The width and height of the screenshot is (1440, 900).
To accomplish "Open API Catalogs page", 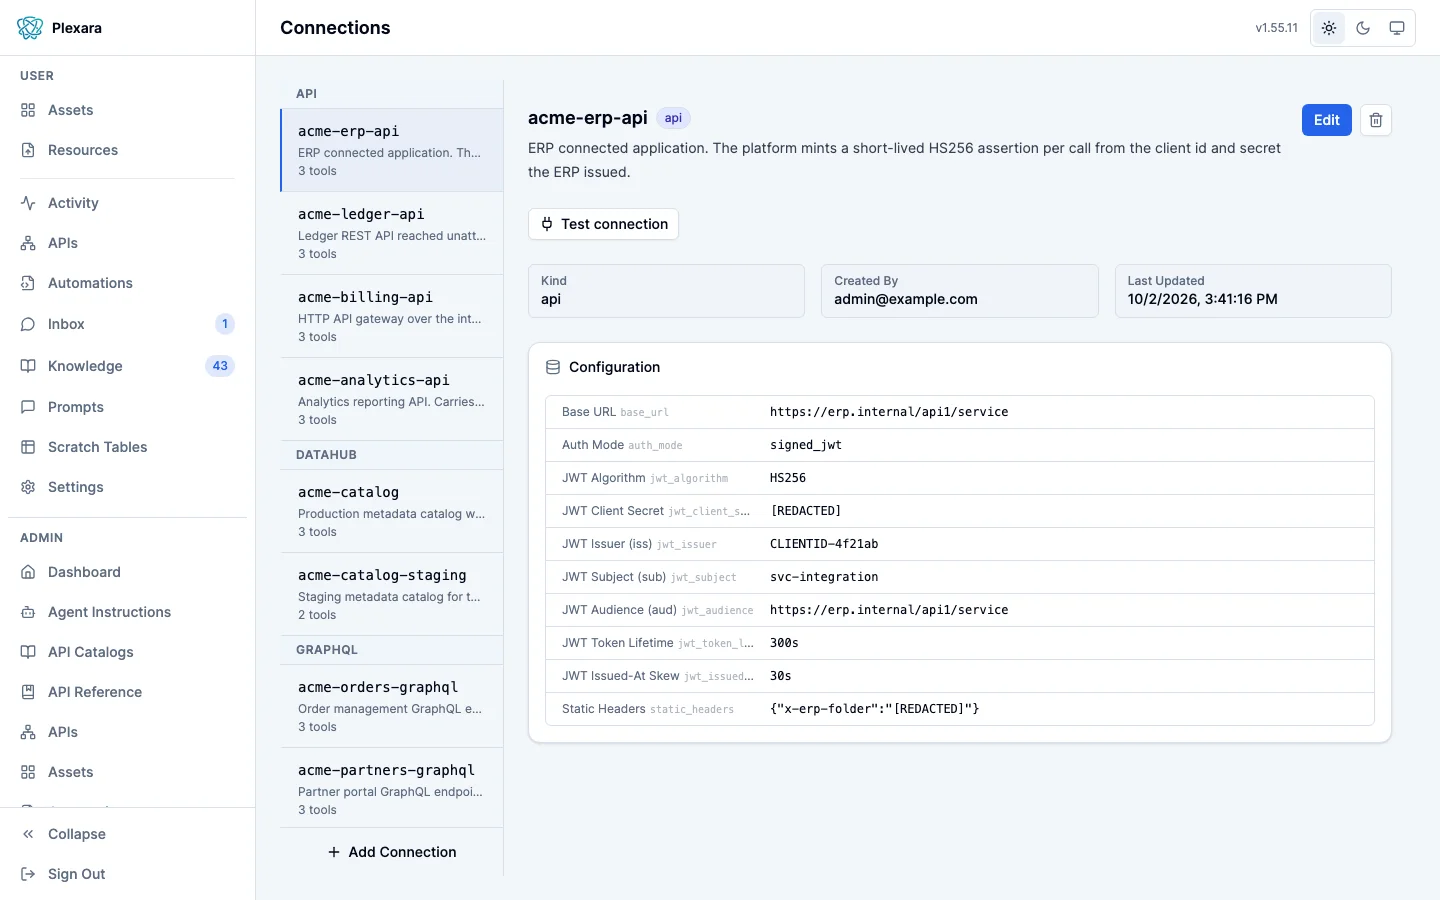I will pyautogui.click(x=127, y=652).
